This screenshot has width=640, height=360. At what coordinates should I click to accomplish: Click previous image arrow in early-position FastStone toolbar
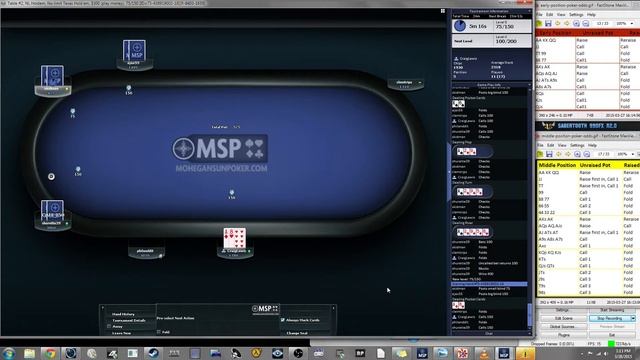point(558,24)
